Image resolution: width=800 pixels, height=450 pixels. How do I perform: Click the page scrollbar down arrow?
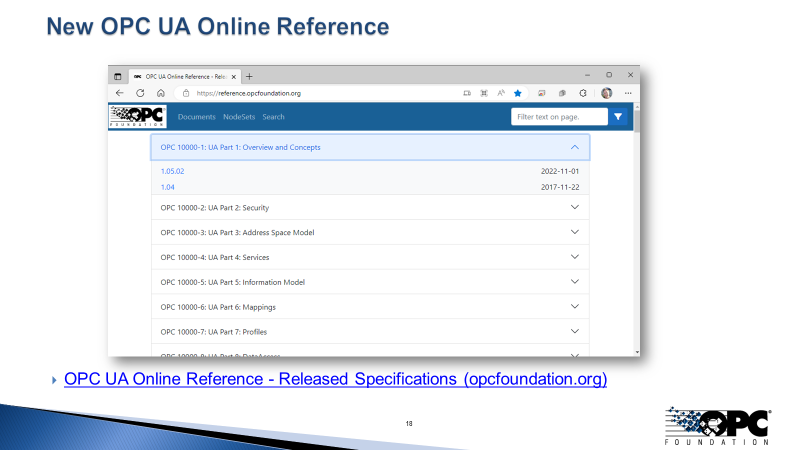click(637, 352)
